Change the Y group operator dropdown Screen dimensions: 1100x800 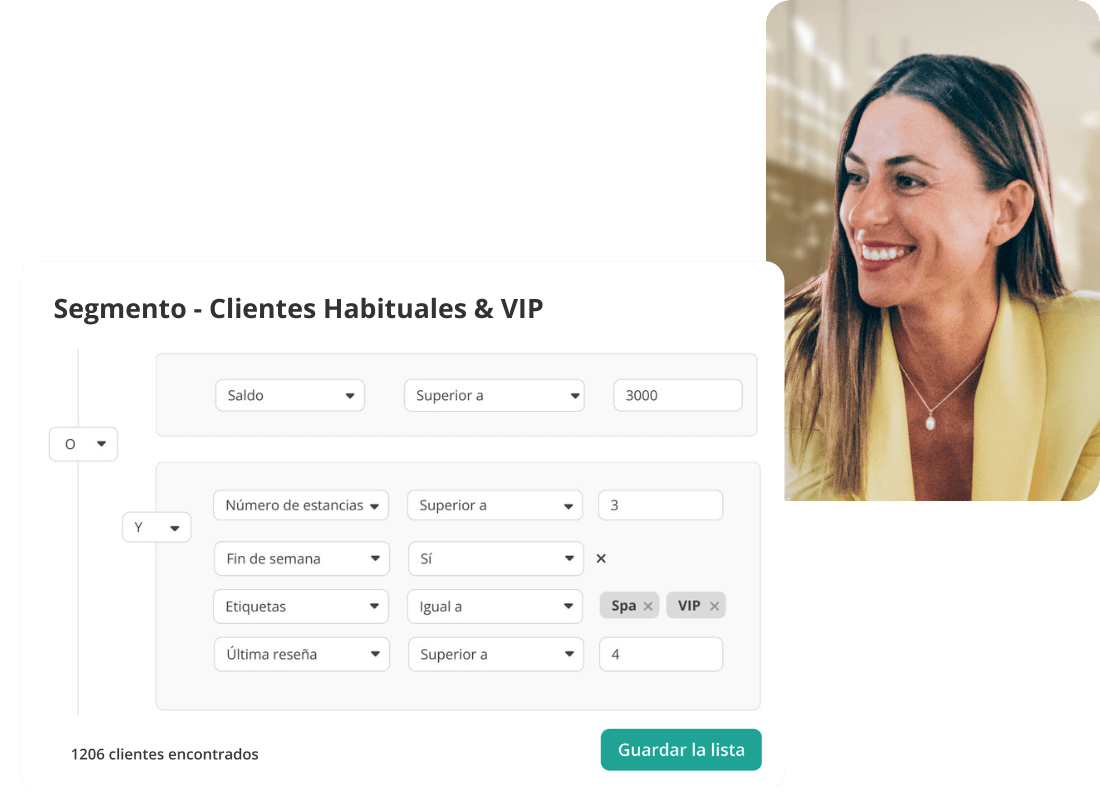(156, 527)
